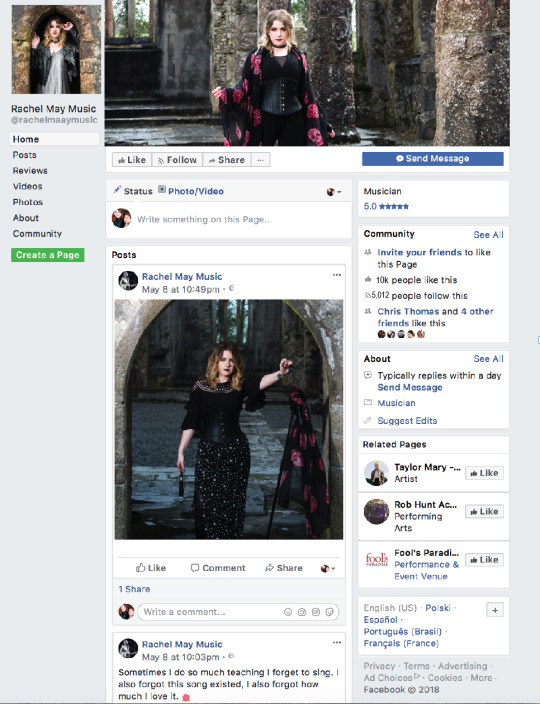Viewport: 540px width, 705px height.
Task: Open the Cookies footer link
Action: (445, 678)
